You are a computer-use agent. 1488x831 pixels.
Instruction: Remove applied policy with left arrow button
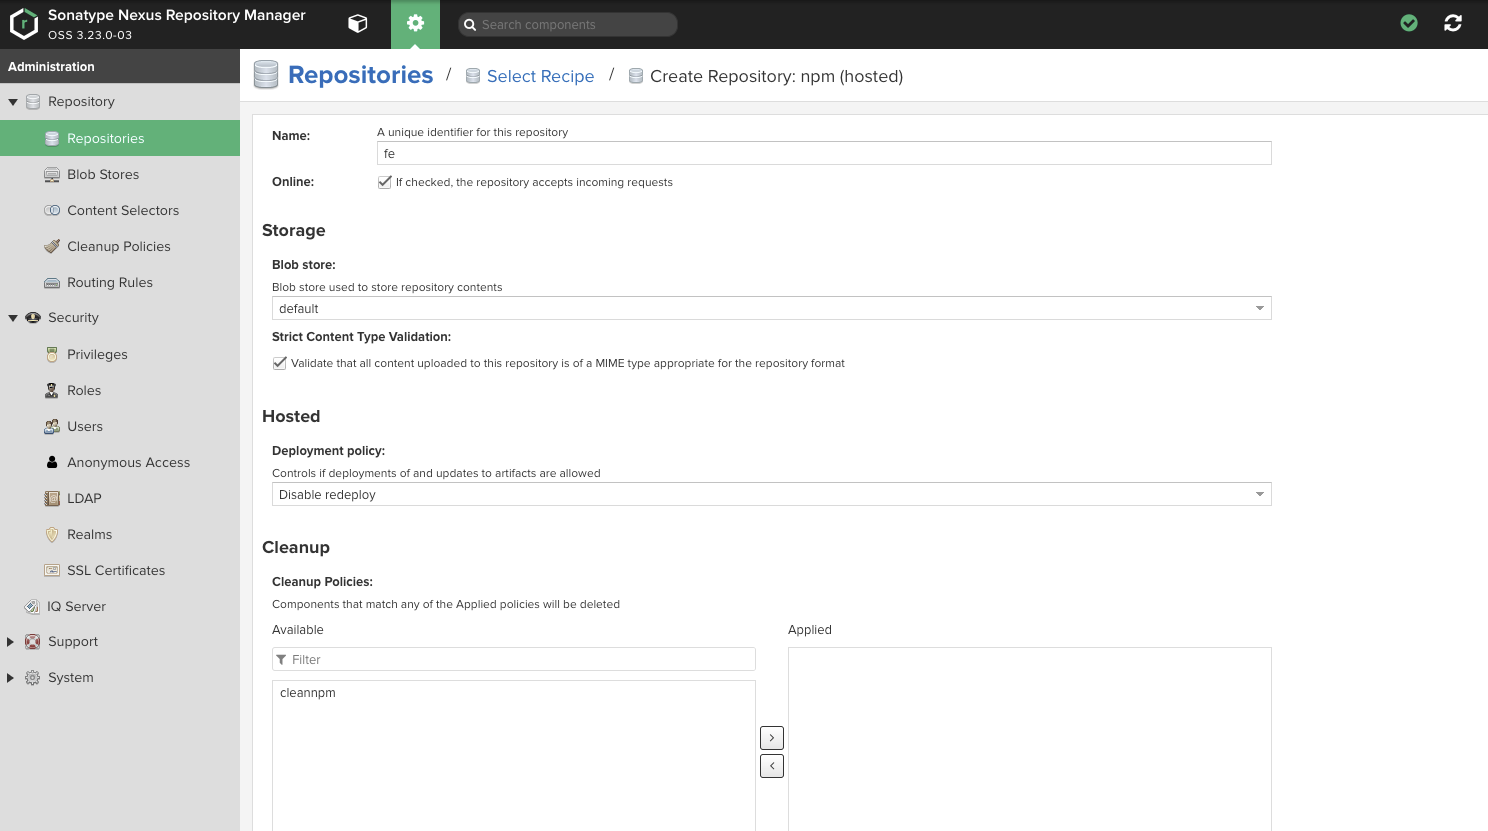[772, 766]
